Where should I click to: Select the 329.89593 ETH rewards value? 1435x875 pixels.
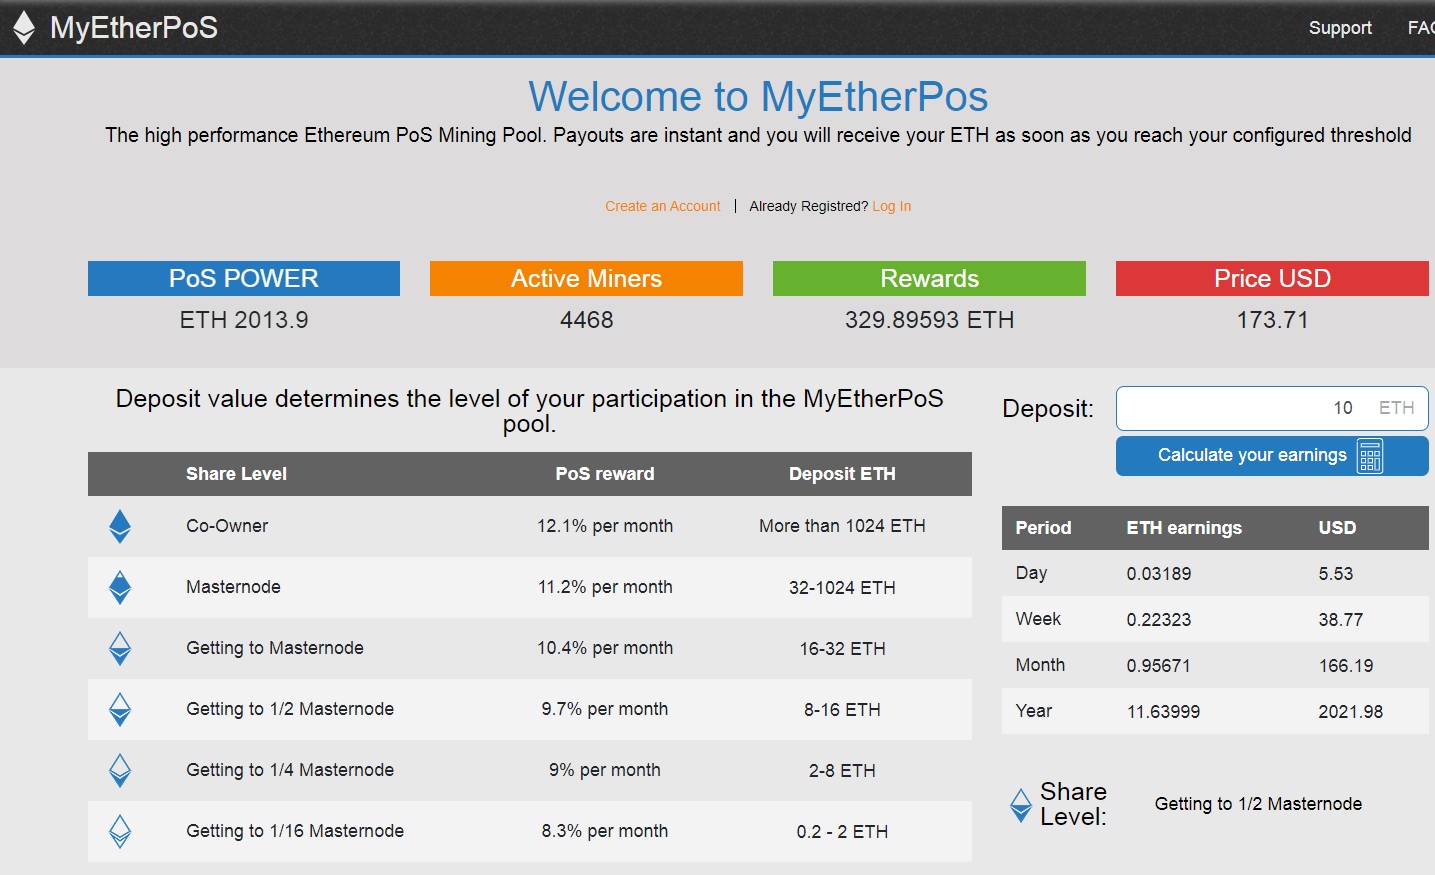pyautogui.click(x=929, y=320)
